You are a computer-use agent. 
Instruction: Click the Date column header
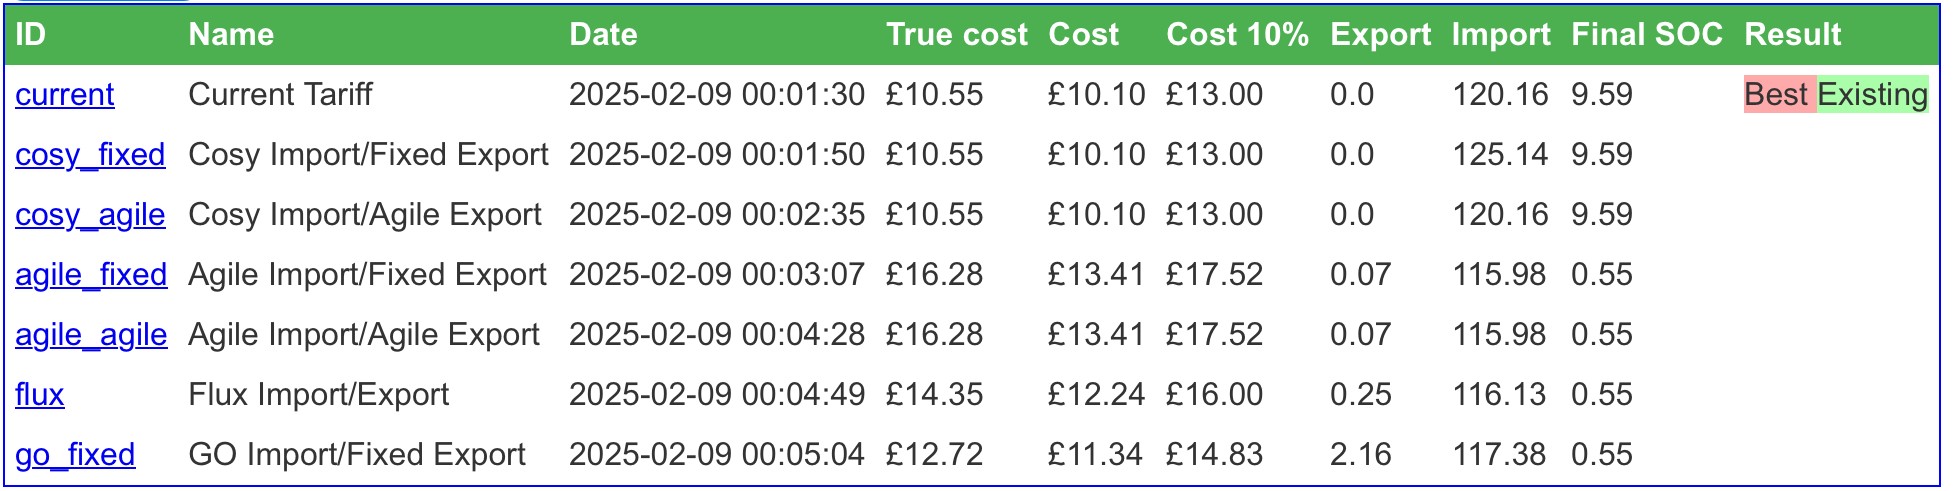pos(603,35)
